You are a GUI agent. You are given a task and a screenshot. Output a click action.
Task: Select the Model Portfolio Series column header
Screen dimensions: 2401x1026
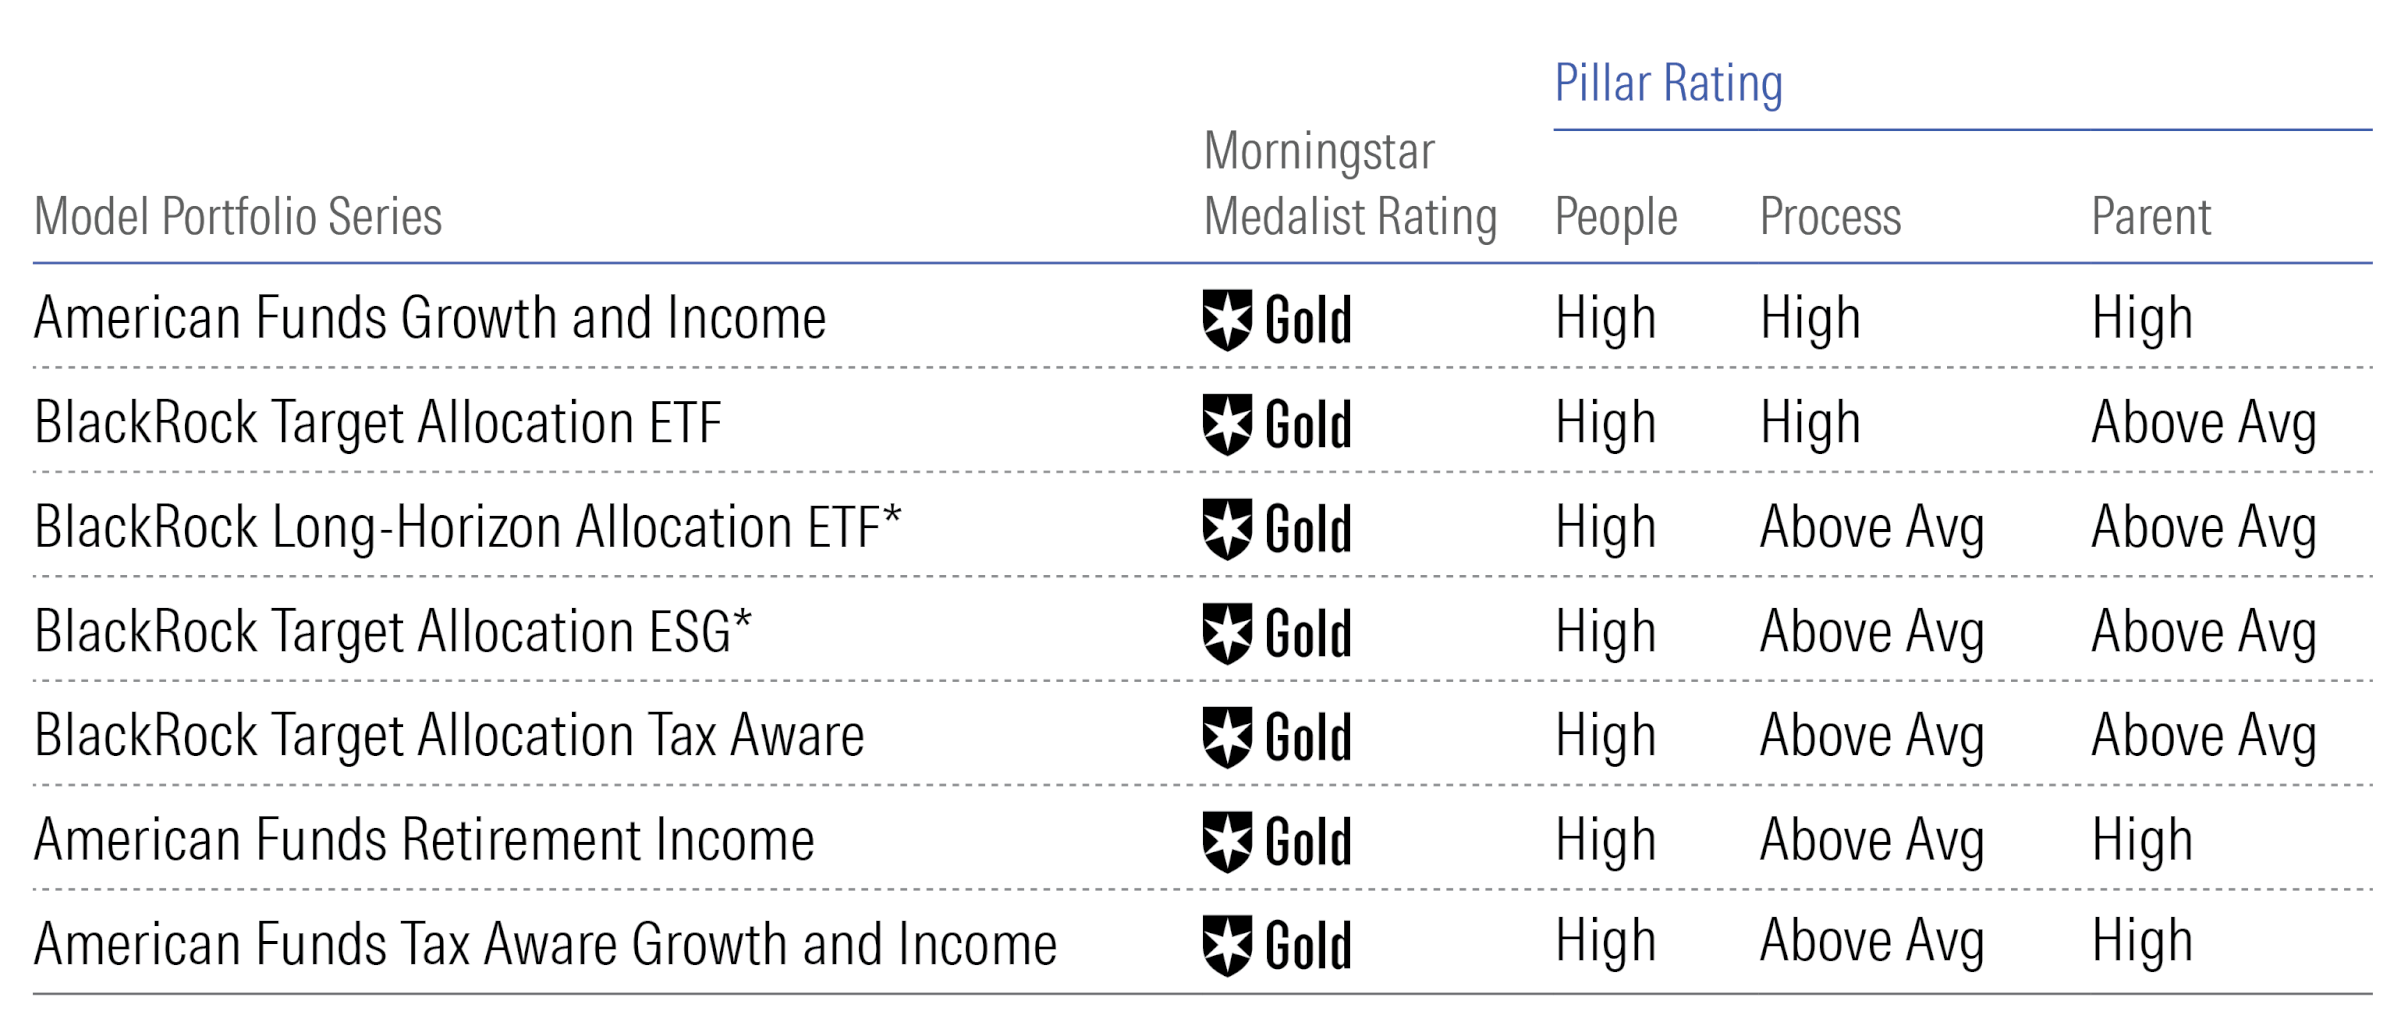coord(238,217)
